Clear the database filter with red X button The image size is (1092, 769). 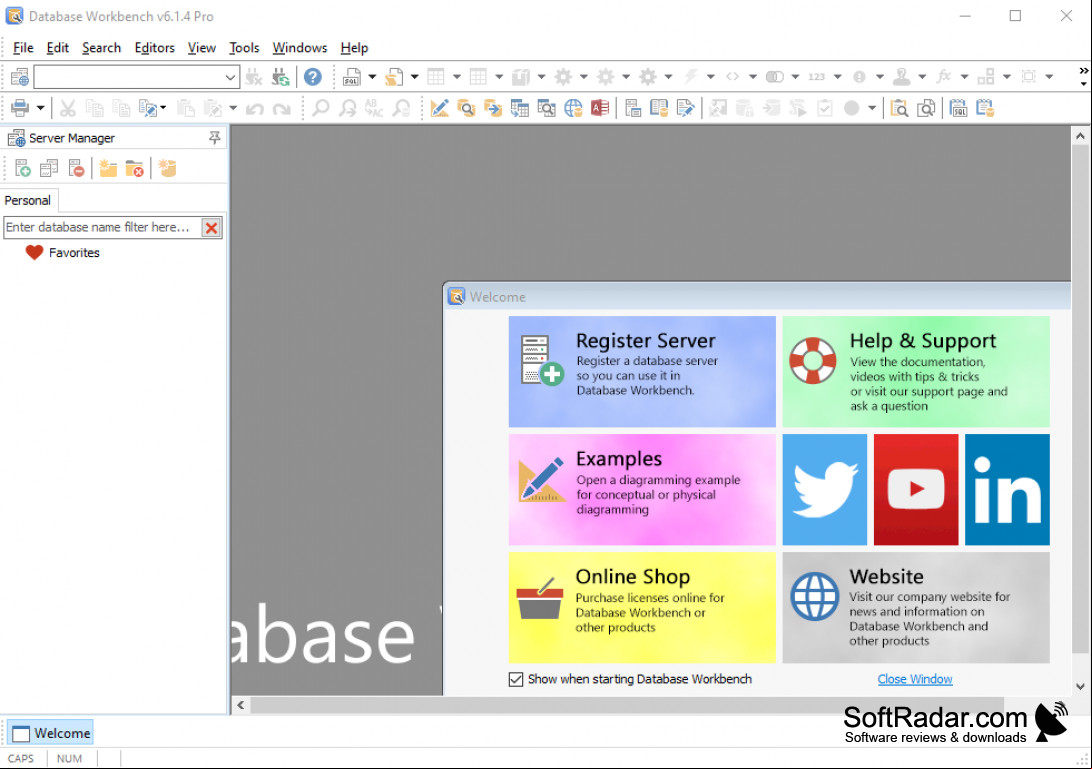tap(211, 228)
